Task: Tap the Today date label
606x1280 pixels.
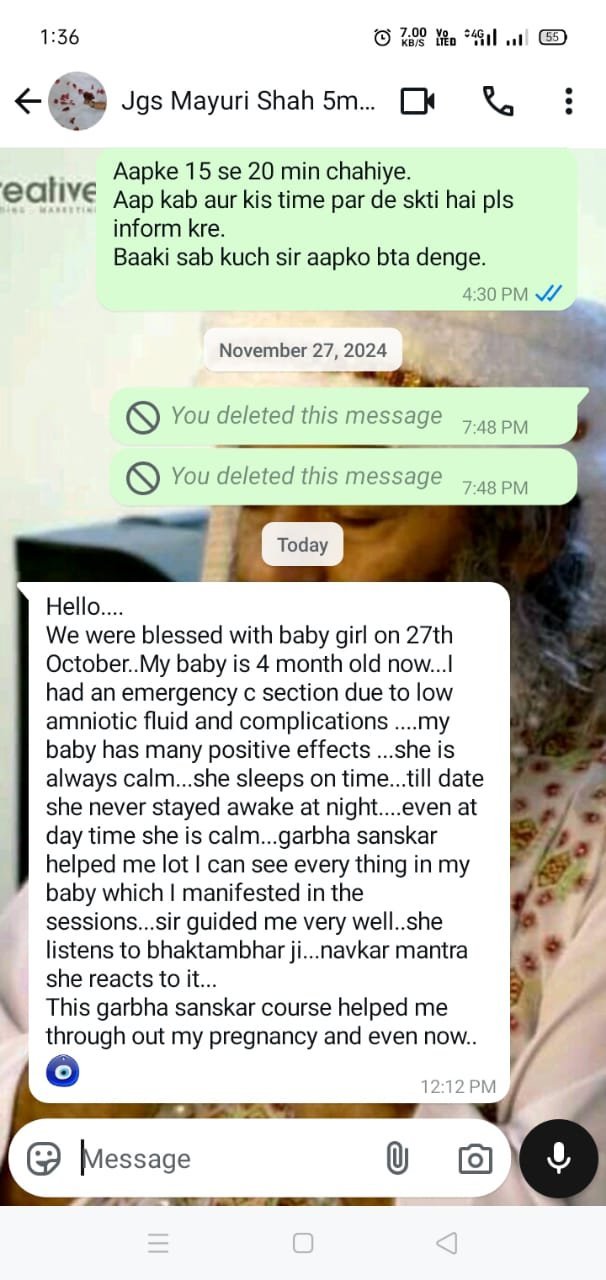Action: click(x=302, y=545)
